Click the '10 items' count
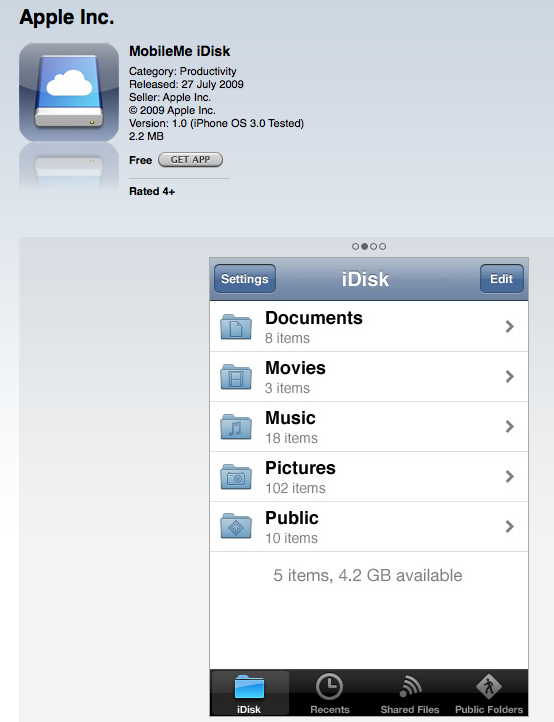The image size is (554, 722). [292, 538]
